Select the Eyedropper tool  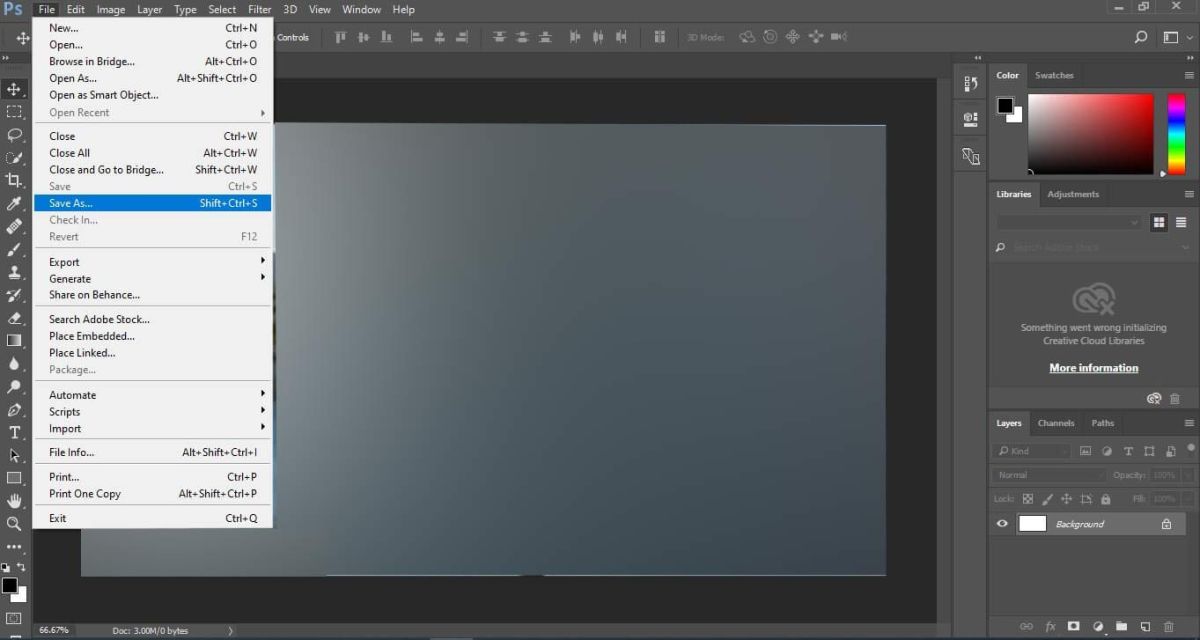pyautogui.click(x=15, y=203)
